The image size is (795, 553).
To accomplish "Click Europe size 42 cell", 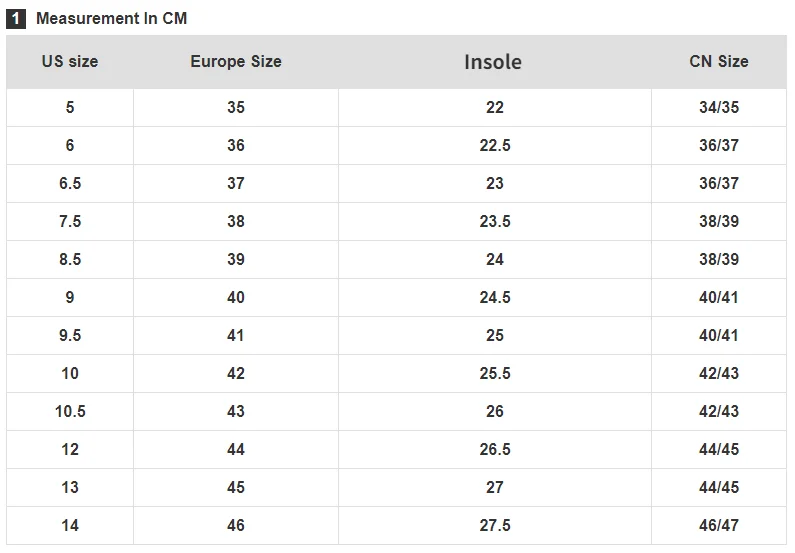I will tap(236, 373).
